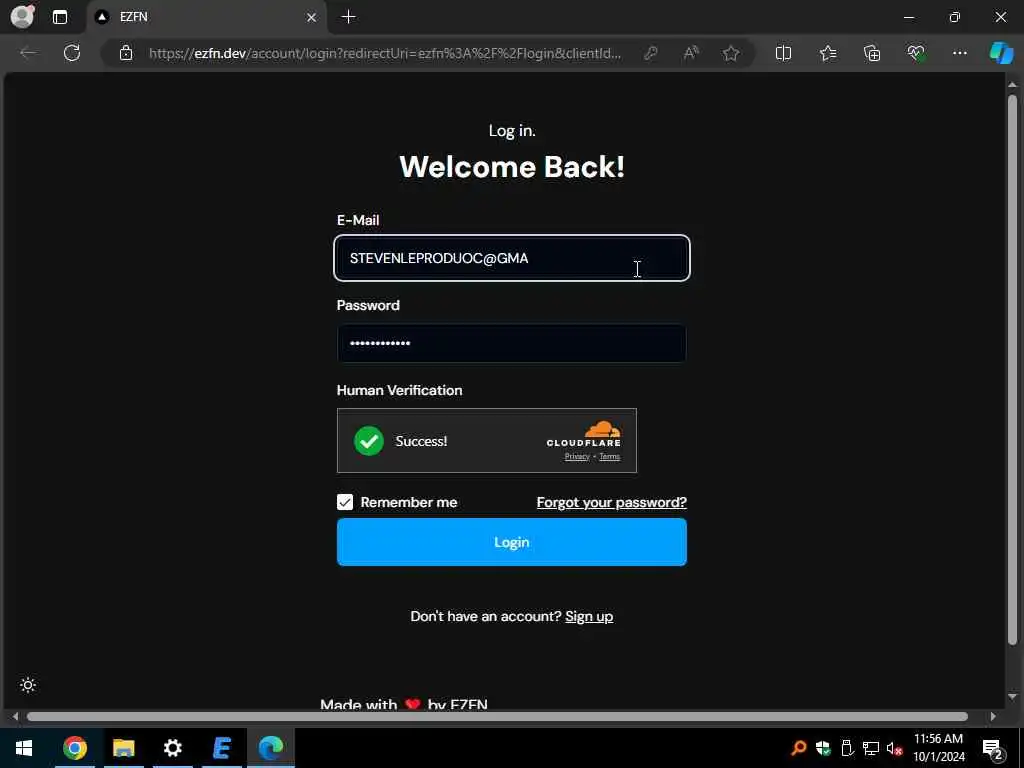Open the Sign up link
Viewport: 1024px width, 768px height.
[588, 616]
